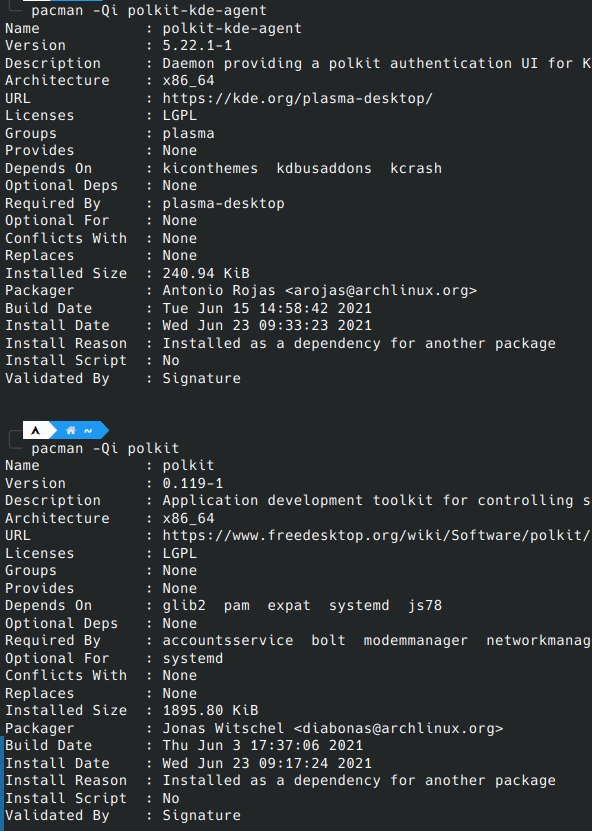Click the kiconthemes dependency name

[x=210, y=168]
